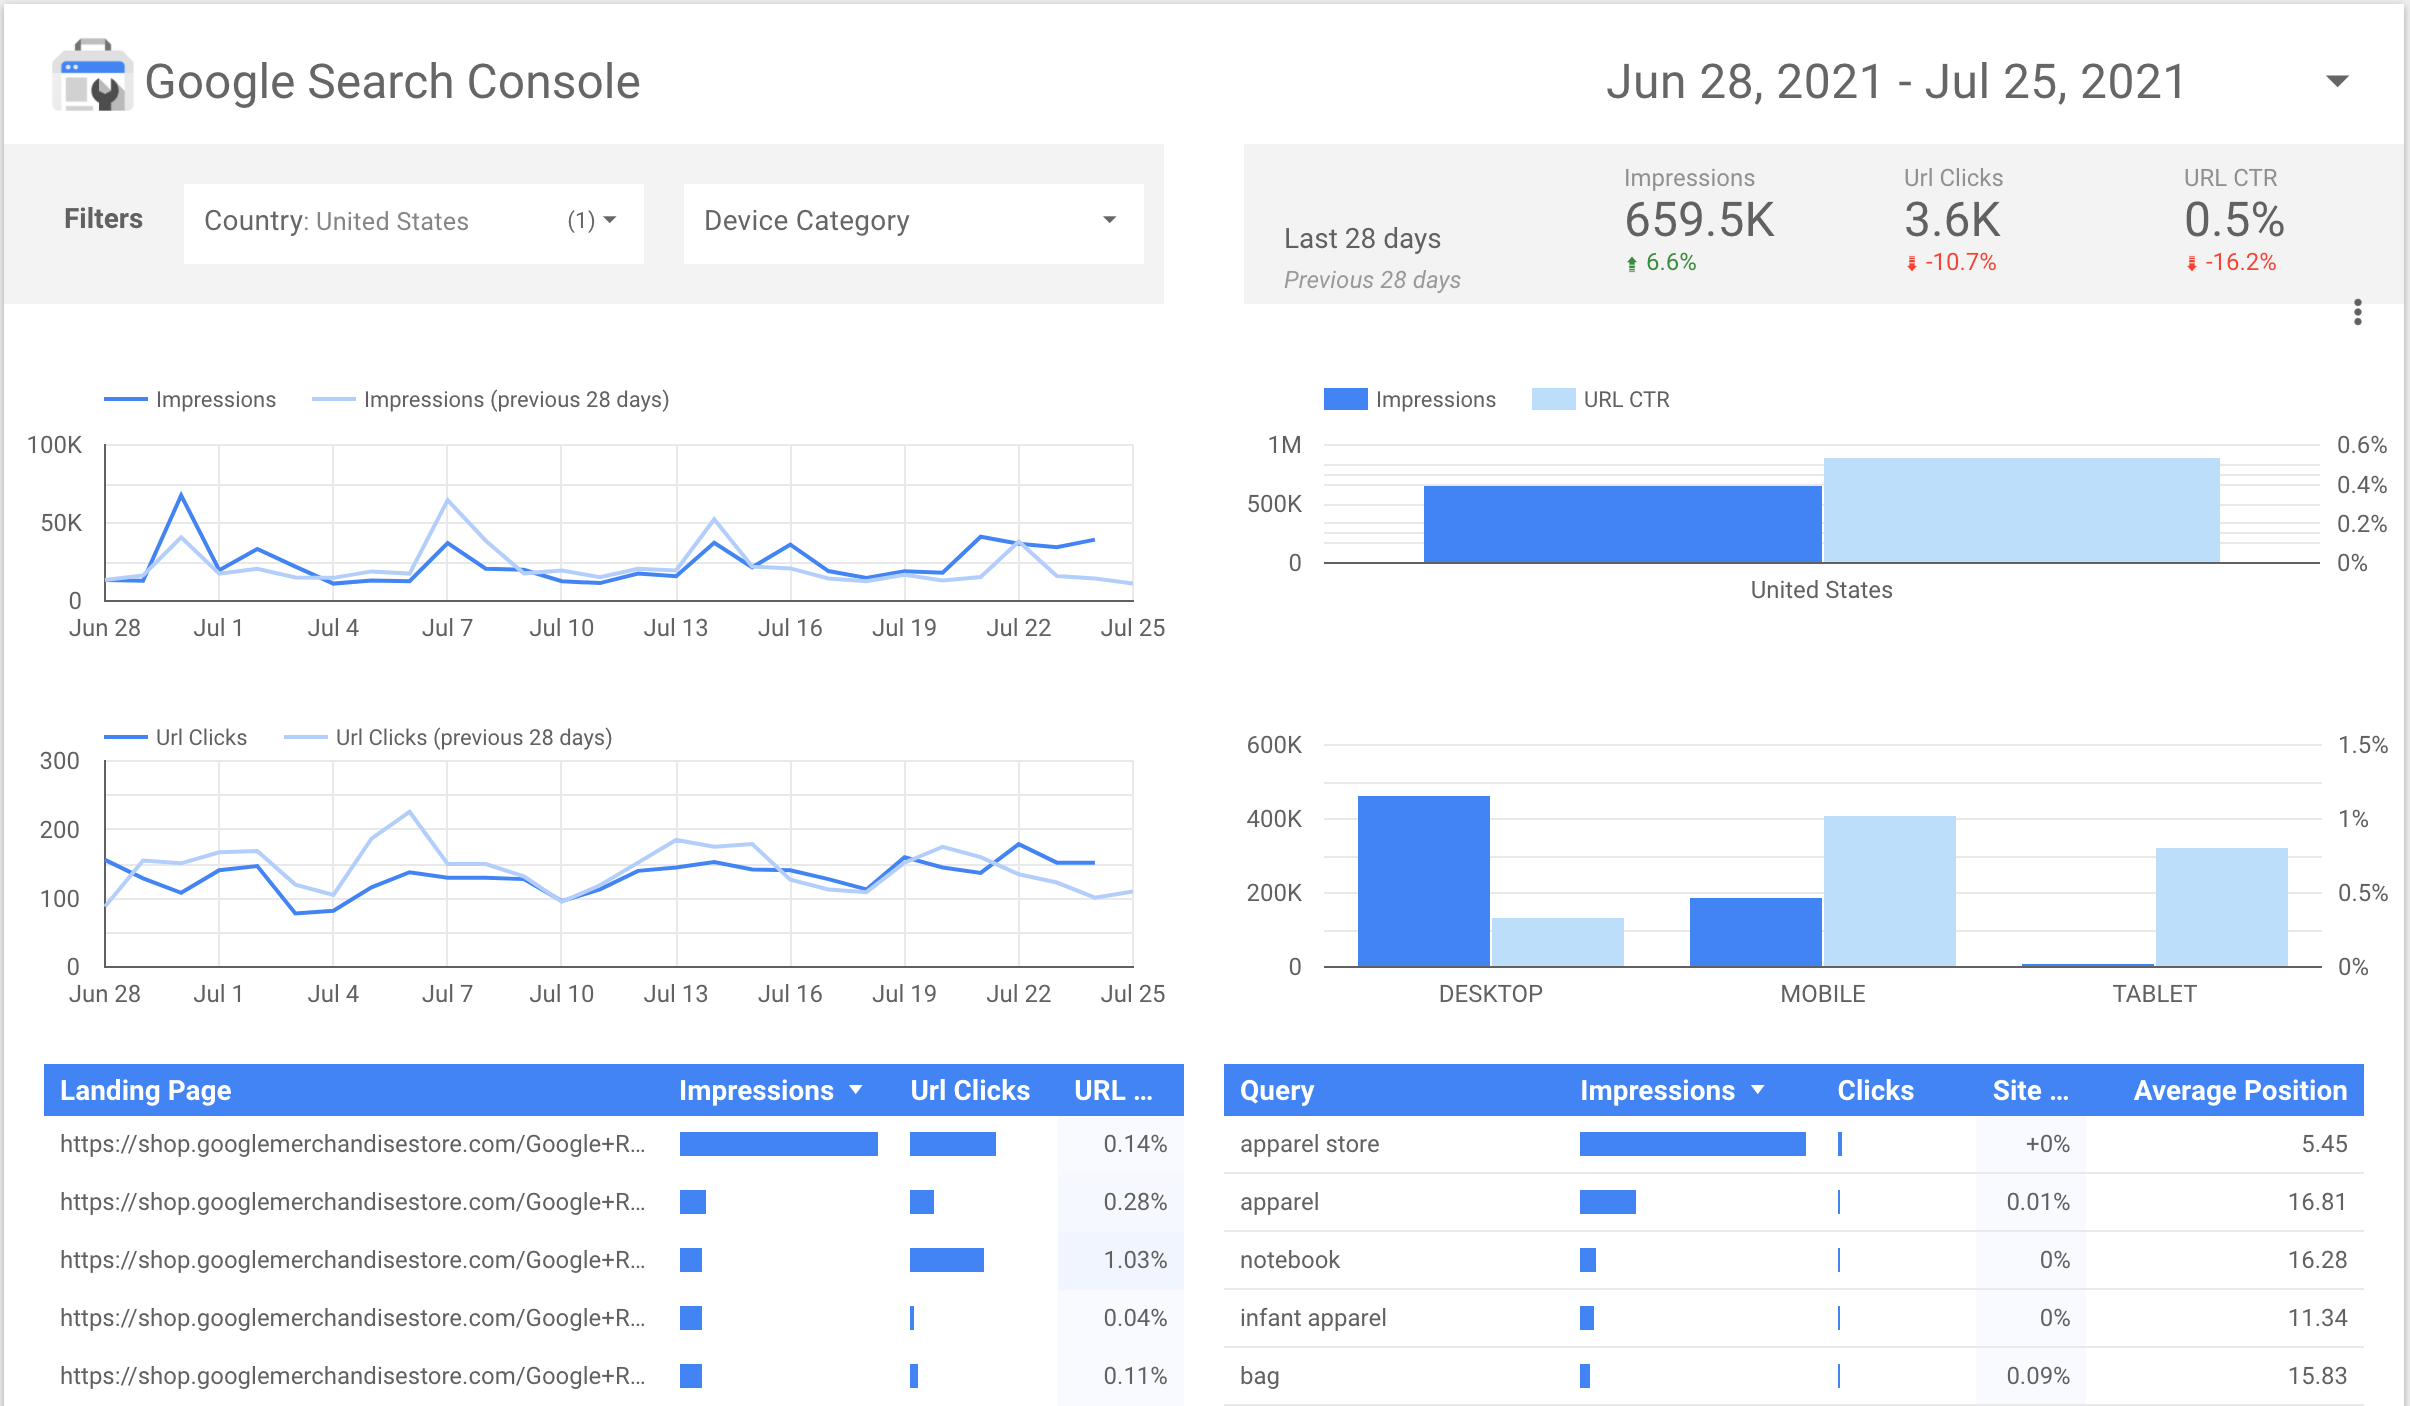
Task: Click the 'Last 28 days' label
Action: [1362, 238]
